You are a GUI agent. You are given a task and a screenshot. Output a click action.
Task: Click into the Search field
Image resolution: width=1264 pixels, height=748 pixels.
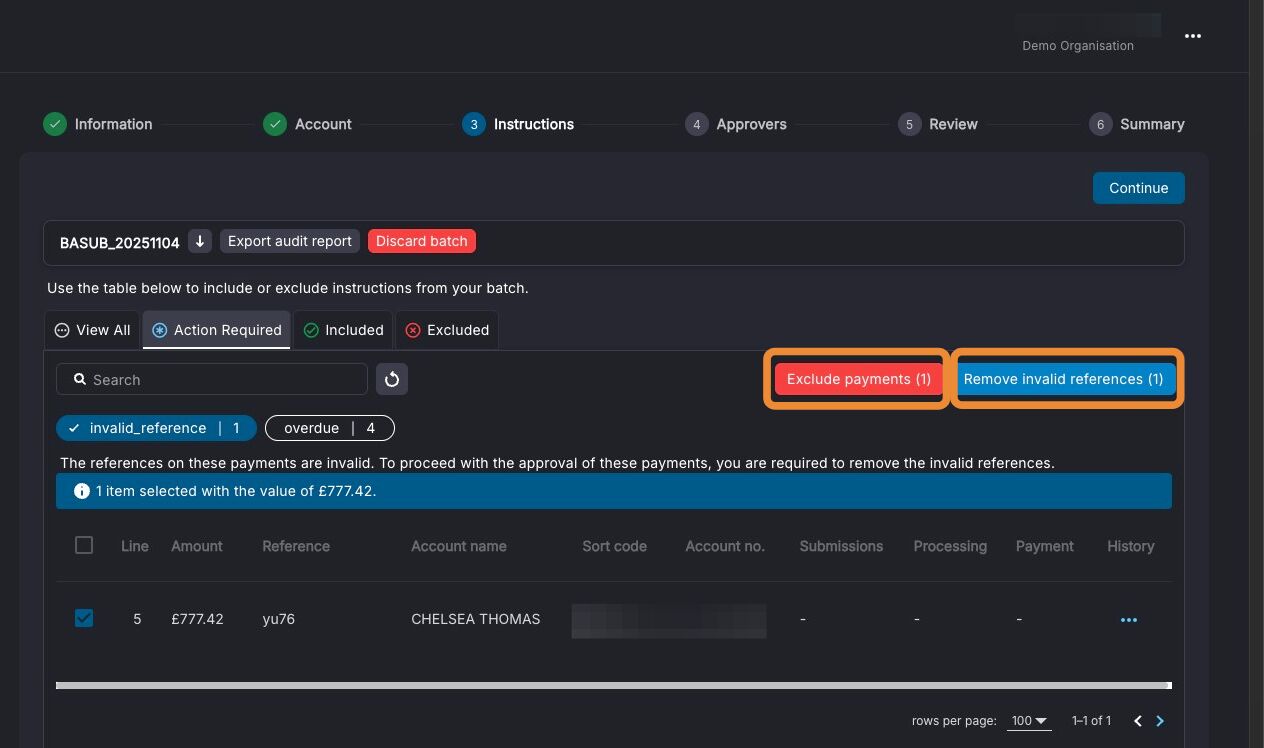click(212, 379)
